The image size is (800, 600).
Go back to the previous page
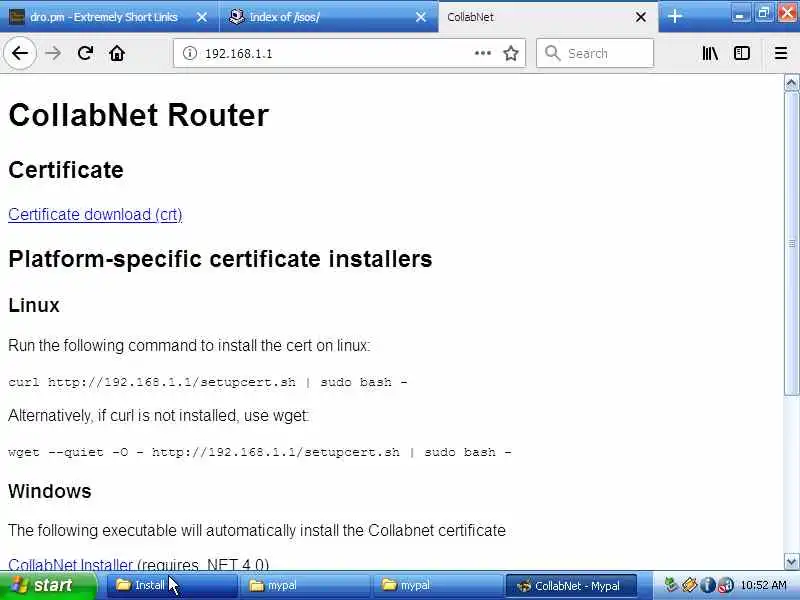point(20,53)
